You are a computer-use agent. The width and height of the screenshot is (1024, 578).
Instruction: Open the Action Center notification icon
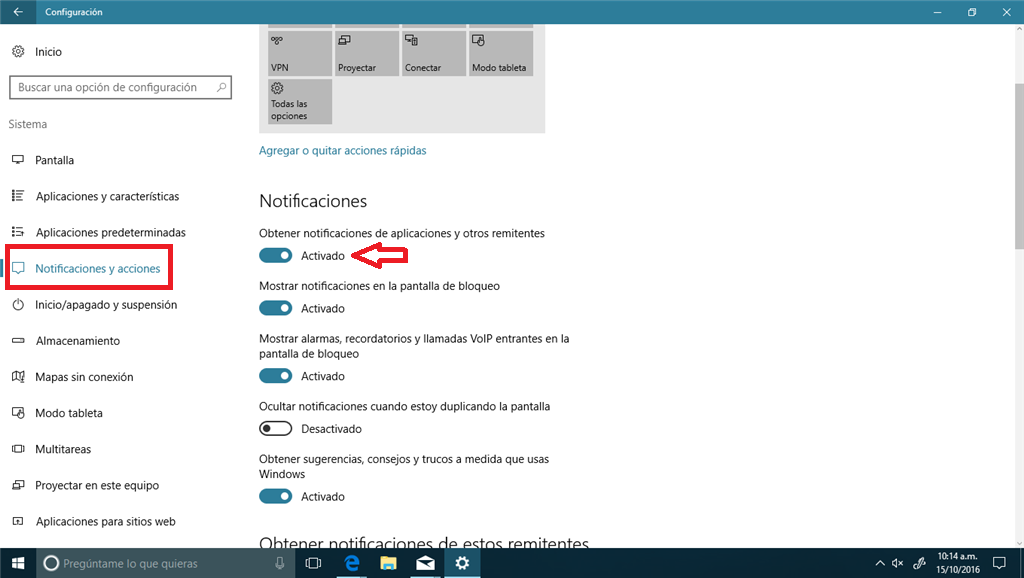tap(999, 563)
